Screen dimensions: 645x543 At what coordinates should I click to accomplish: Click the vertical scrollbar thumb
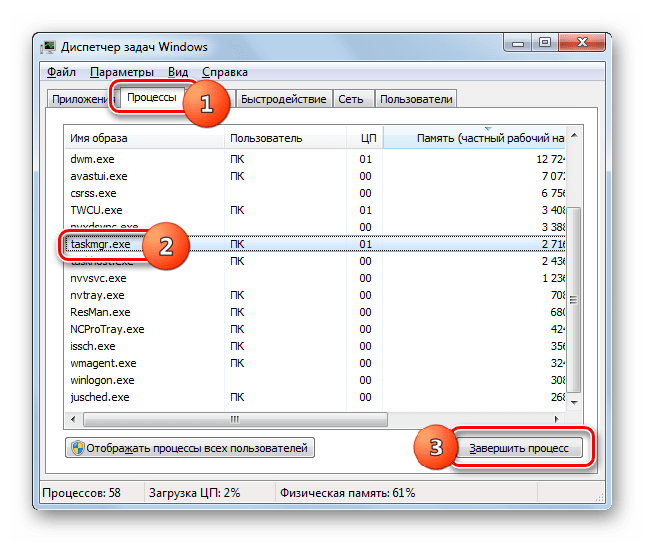tap(574, 299)
